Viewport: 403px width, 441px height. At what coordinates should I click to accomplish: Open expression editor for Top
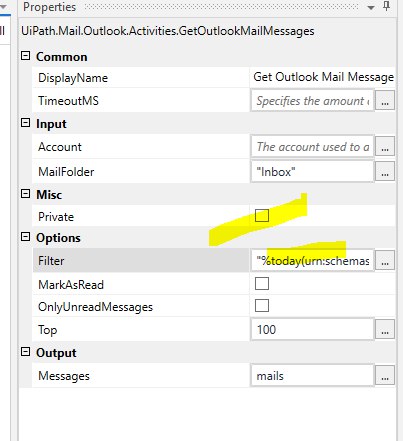point(385,329)
